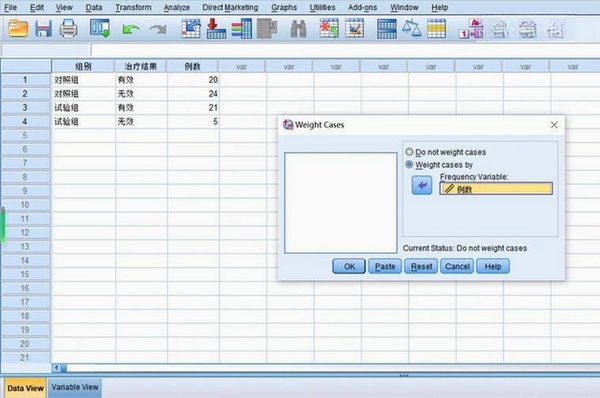Open the Graphs menu
This screenshot has height=398, width=600.
[x=284, y=7]
